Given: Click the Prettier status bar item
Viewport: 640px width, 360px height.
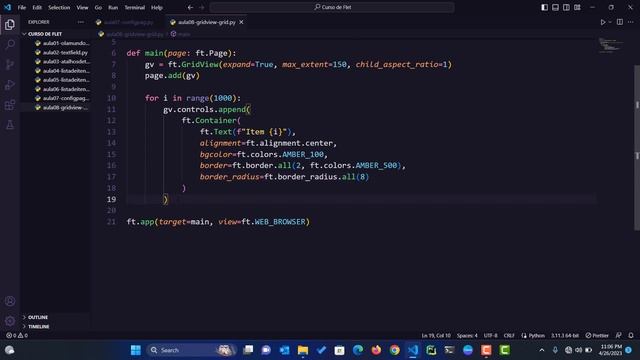Looking at the screenshot, I should pos(597,336).
